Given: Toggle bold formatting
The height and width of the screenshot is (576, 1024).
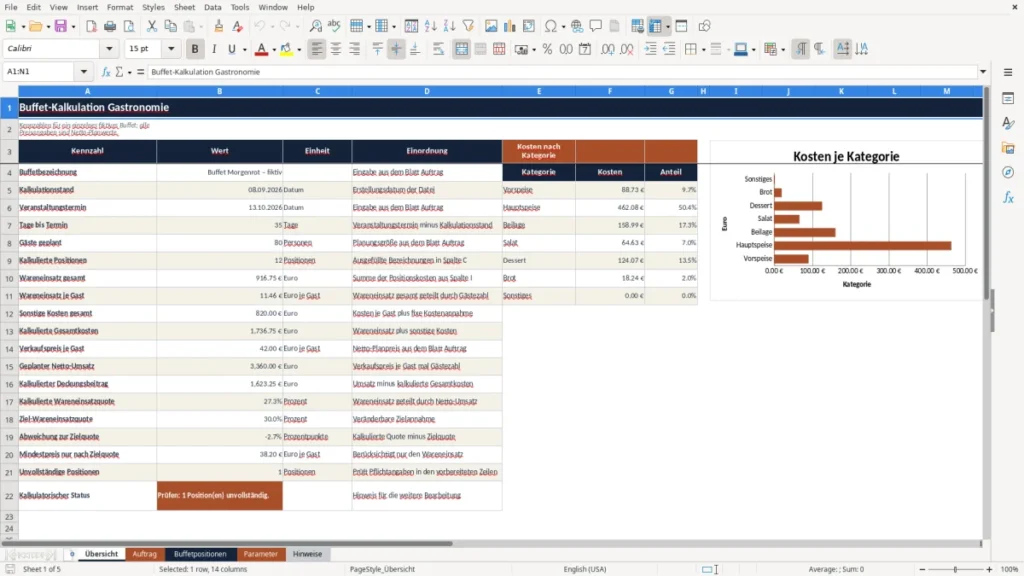Looking at the screenshot, I should (195, 49).
